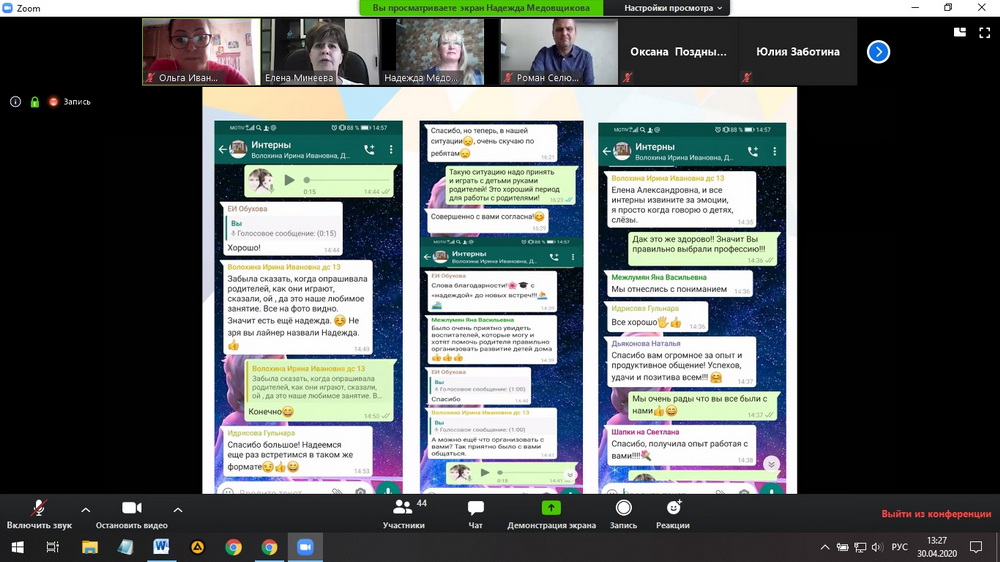Viewport: 1000px width, 562px height.
Task: Open notification center icon
Action: click(976, 547)
